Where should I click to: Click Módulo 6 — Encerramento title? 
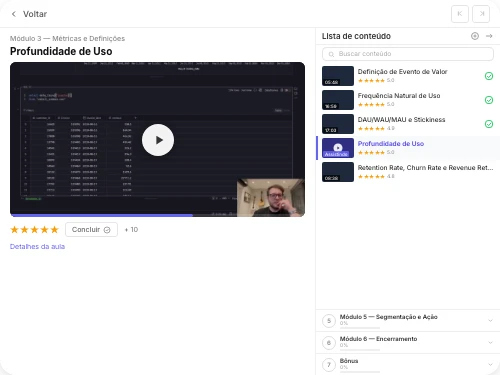(378, 339)
